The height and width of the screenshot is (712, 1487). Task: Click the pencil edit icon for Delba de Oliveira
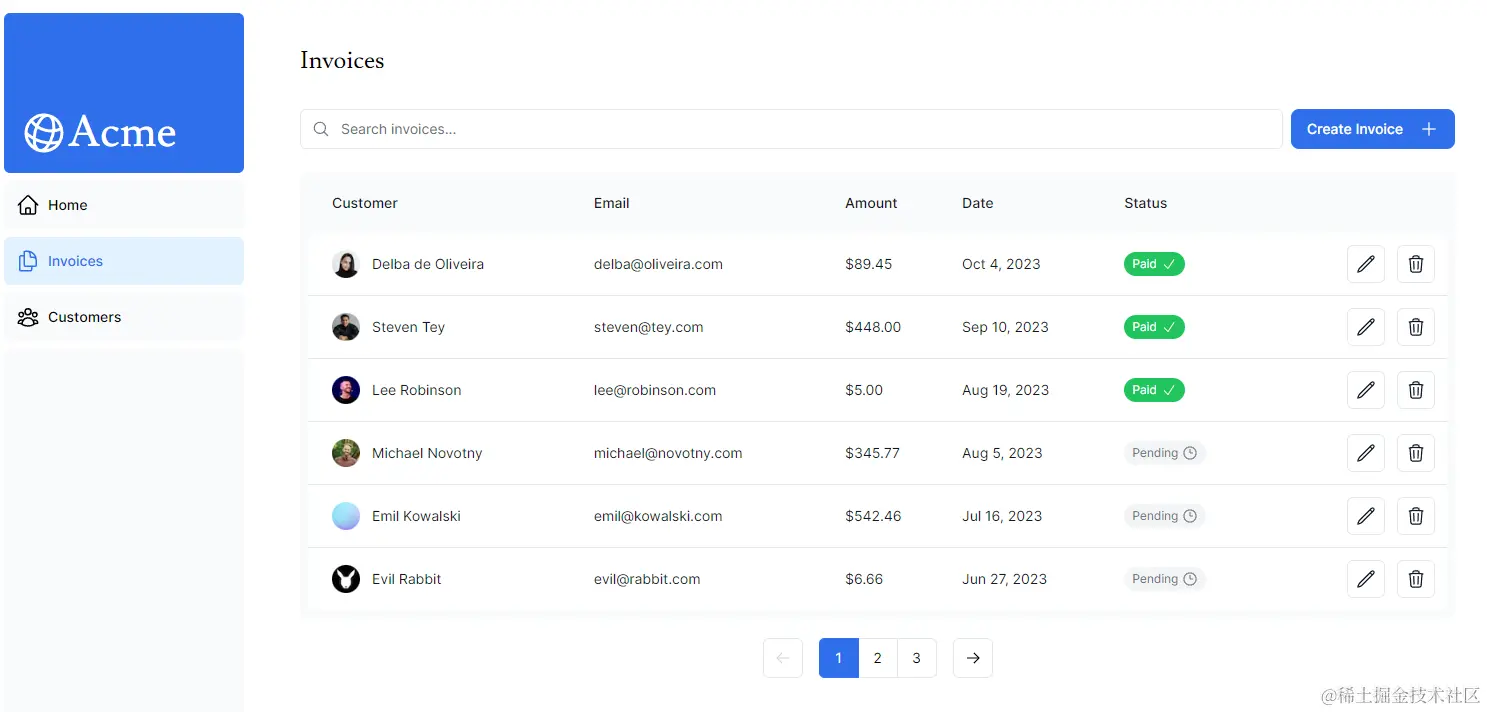tap(1365, 264)
